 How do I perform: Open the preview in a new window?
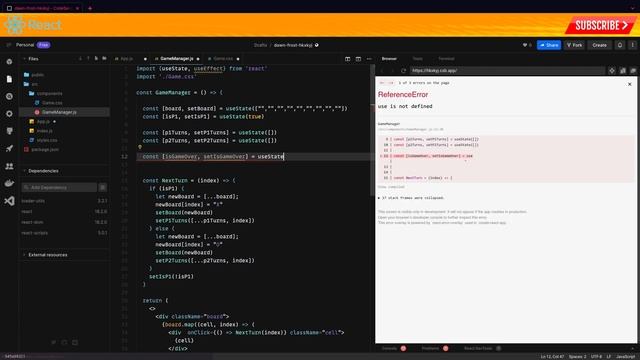tap(633, 71)
